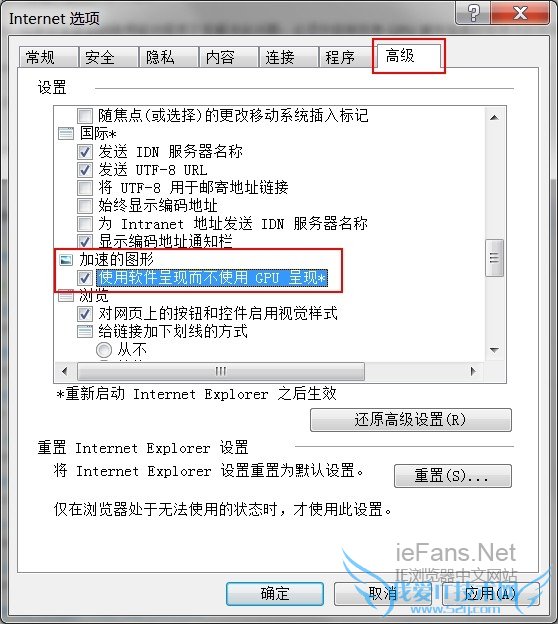Toggle 将 UTF-8 用于邮寄地址链接 checkbox

pos(84,187)
